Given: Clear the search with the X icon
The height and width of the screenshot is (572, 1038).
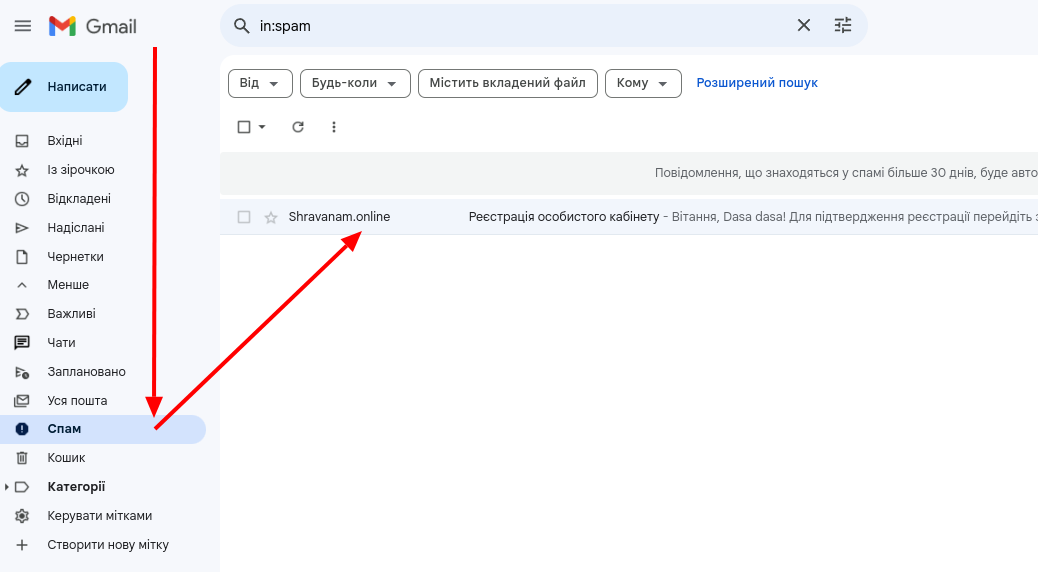Looking at the screenshot, I should (x=803, y=26).
